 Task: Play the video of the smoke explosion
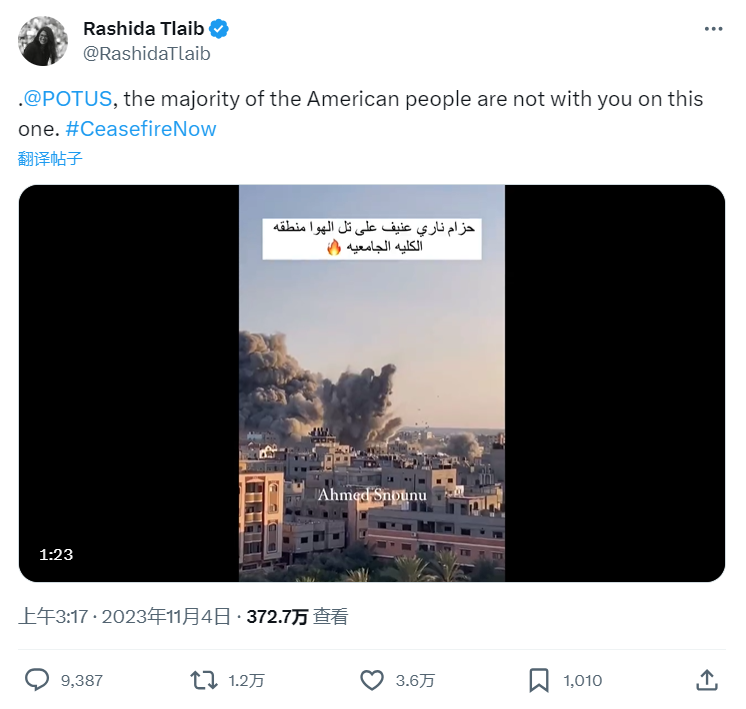(372, 383)
